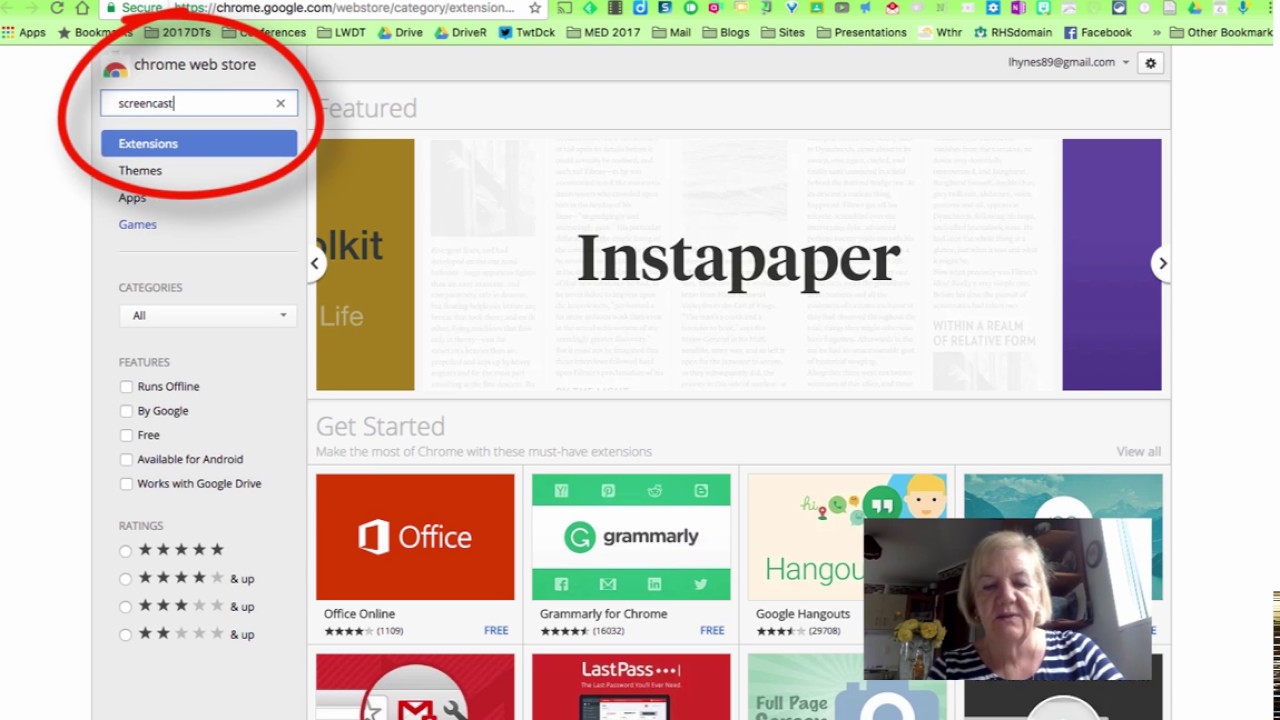The image size is (1280, 720).
Task: Open the MED 2017 bookmark folder
Action: click(x=603, y=32)
